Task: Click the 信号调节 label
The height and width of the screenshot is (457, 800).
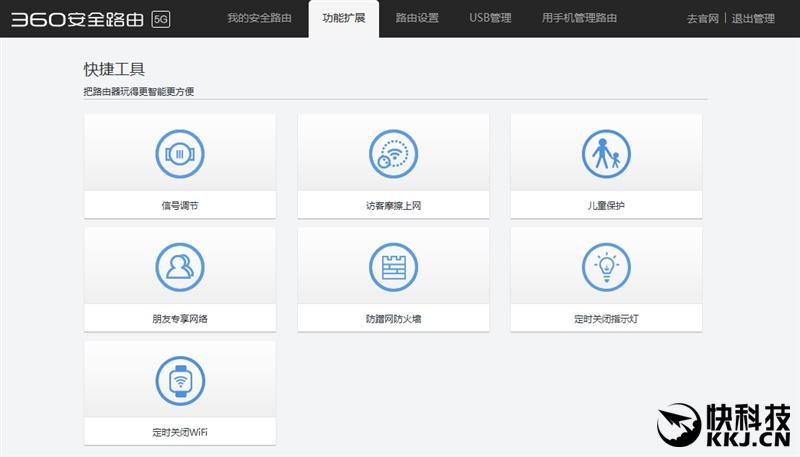Action: tap(180, 206)
